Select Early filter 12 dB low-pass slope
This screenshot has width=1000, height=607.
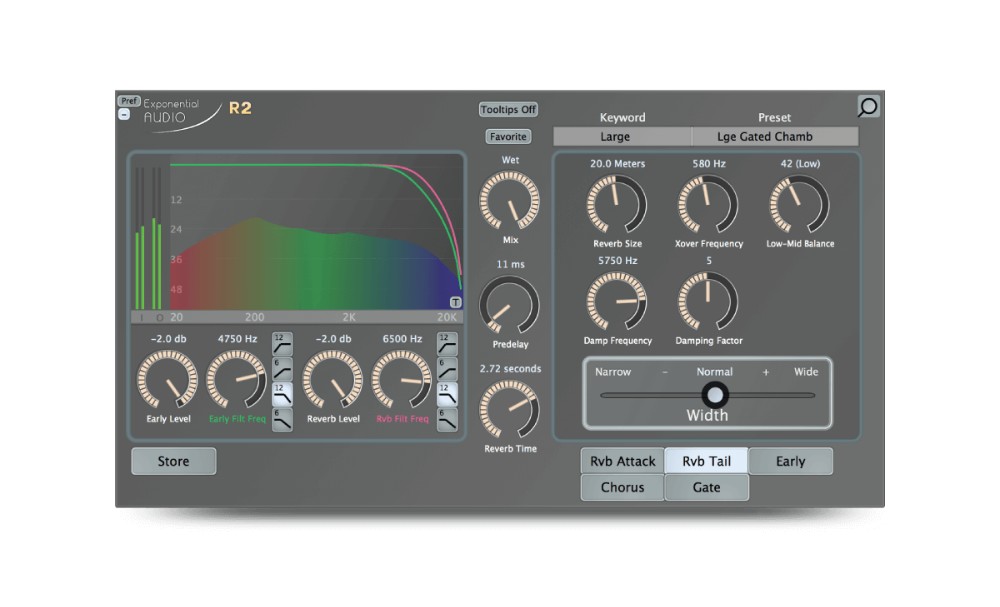282,394
